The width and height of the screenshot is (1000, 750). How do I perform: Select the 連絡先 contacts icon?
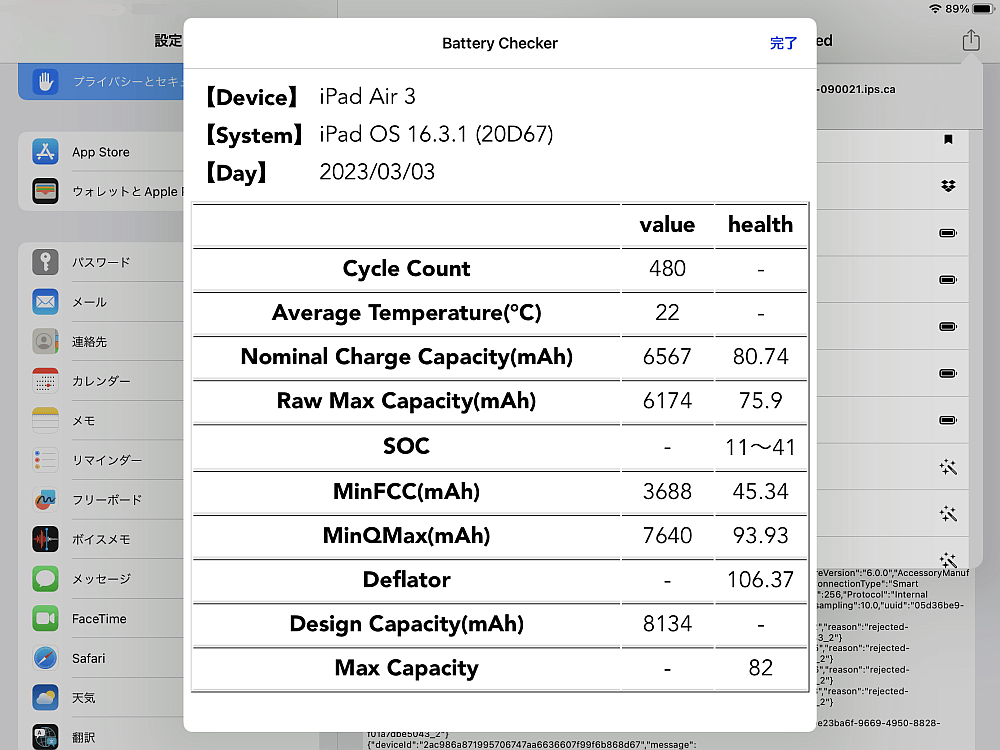[x=45, y=341]
